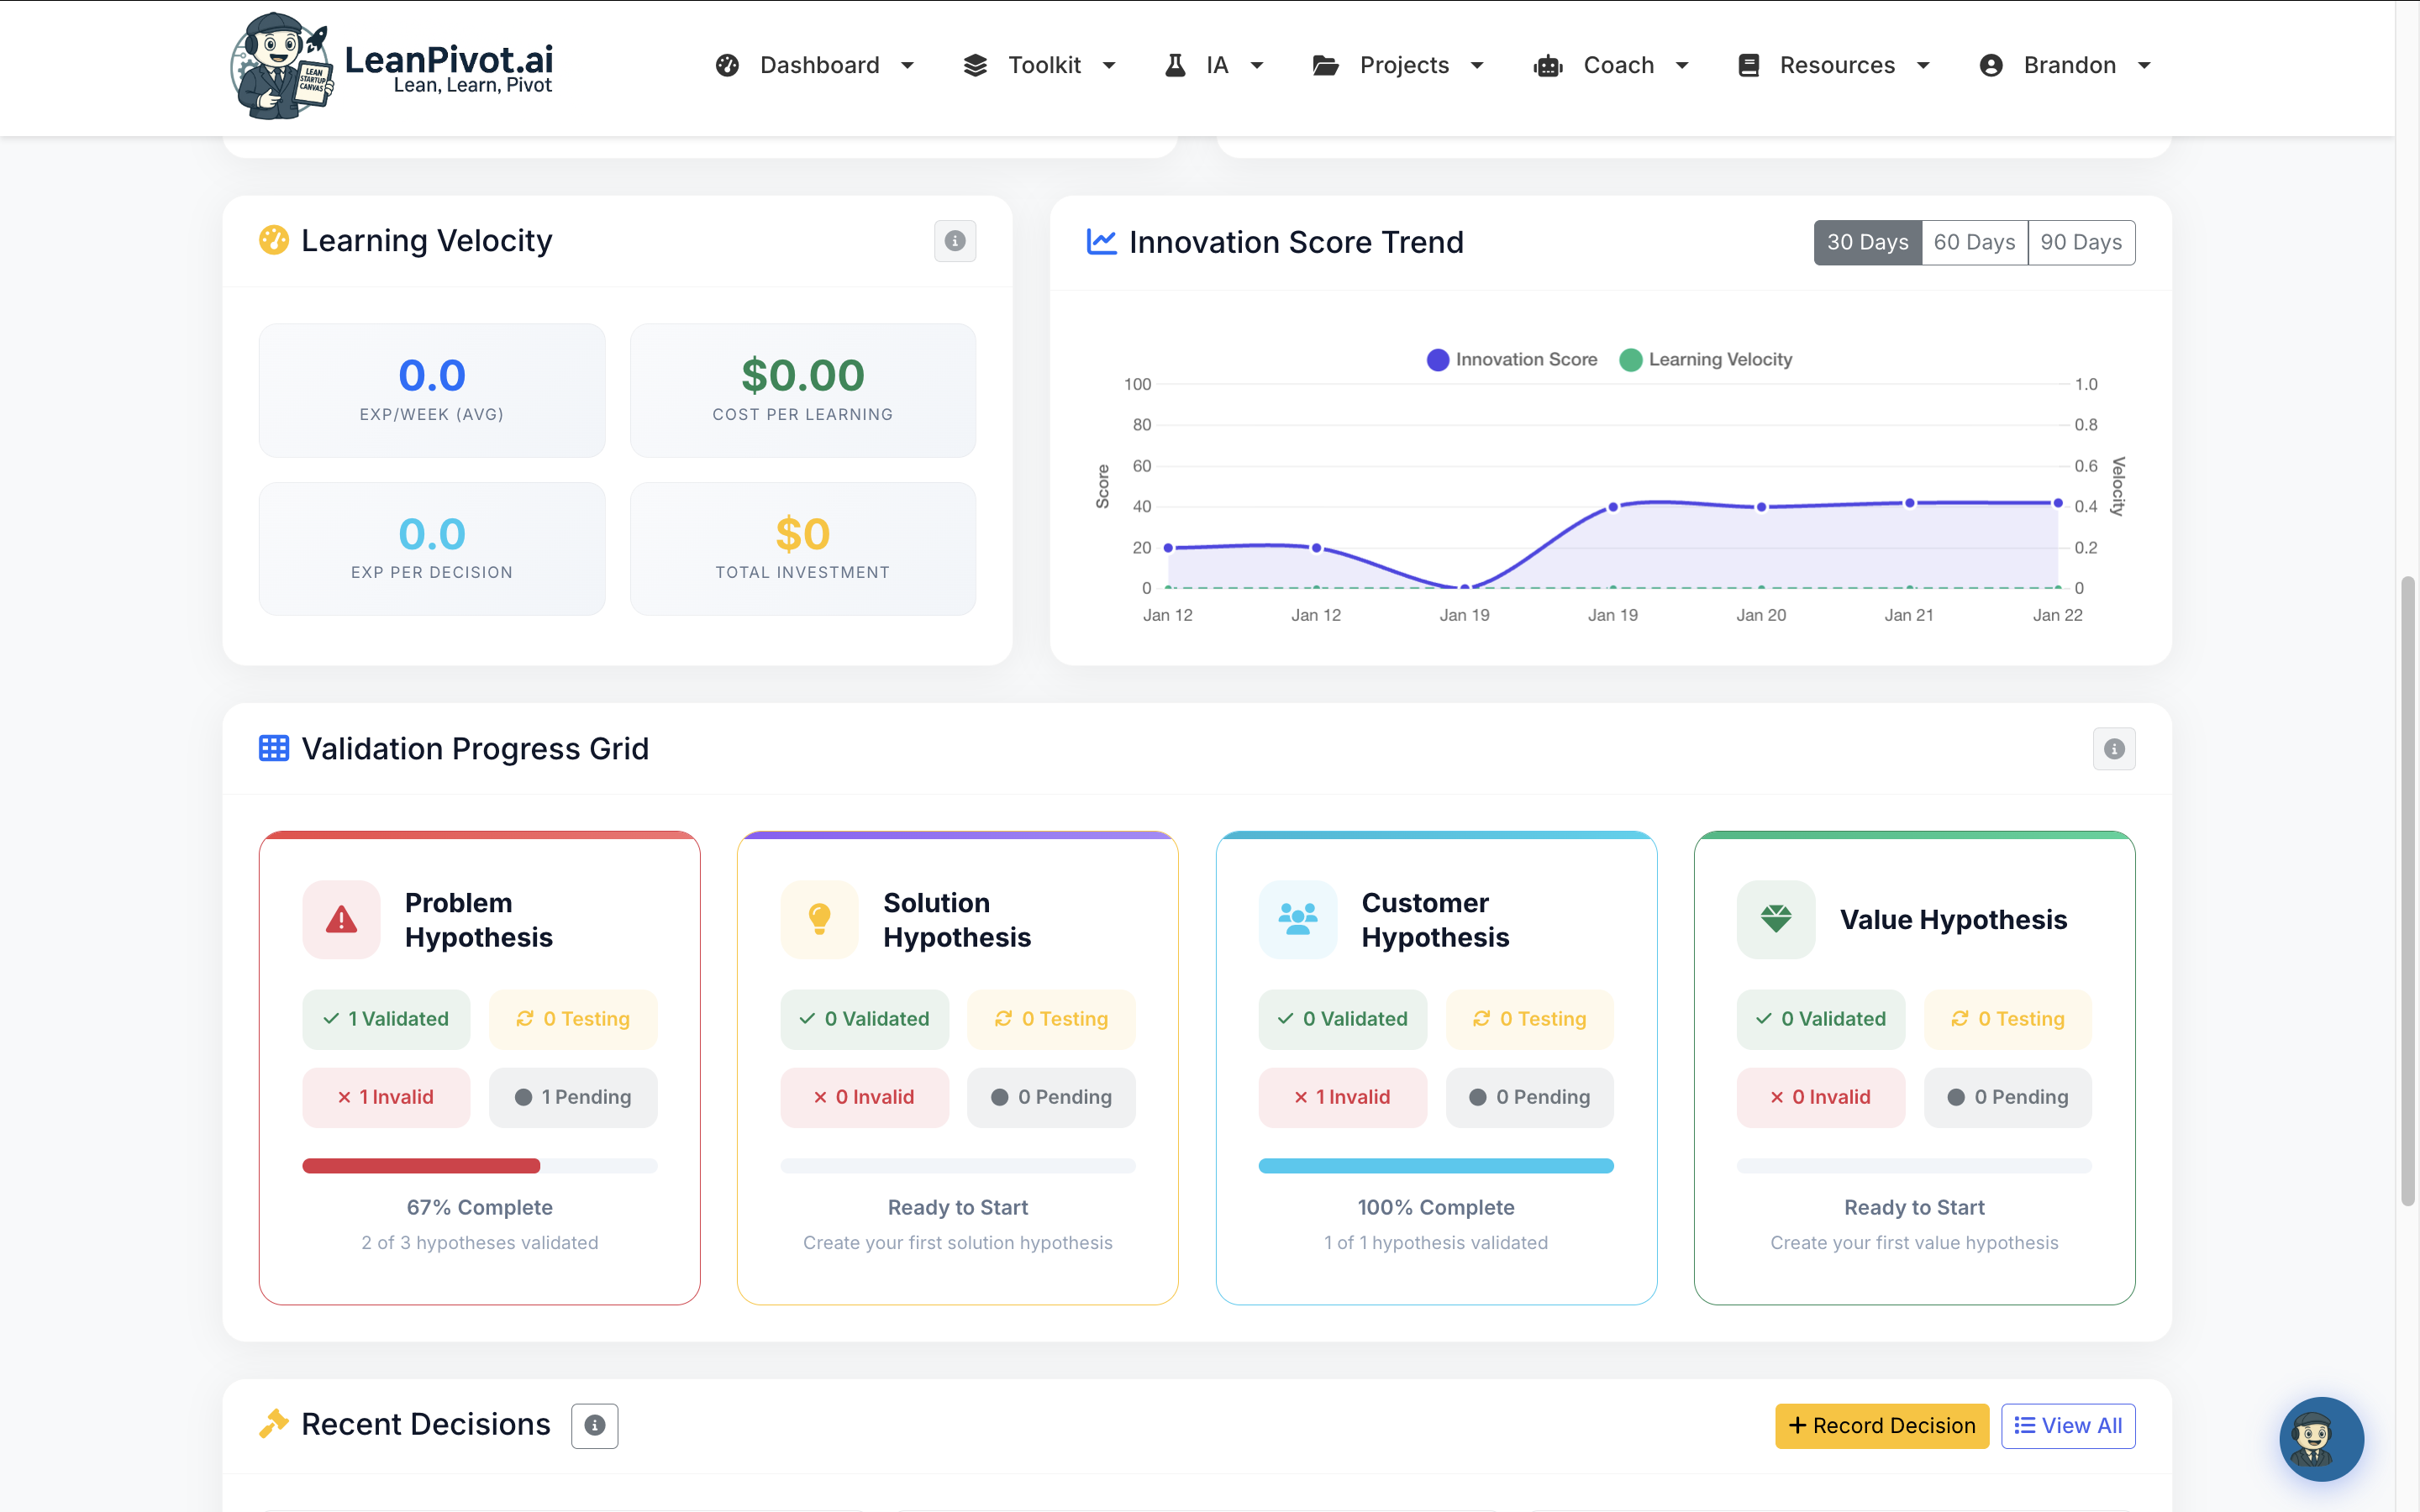Switch the trend range to 60 Days
Screen dimensions: 2420x1512
tap(1974, 242)
